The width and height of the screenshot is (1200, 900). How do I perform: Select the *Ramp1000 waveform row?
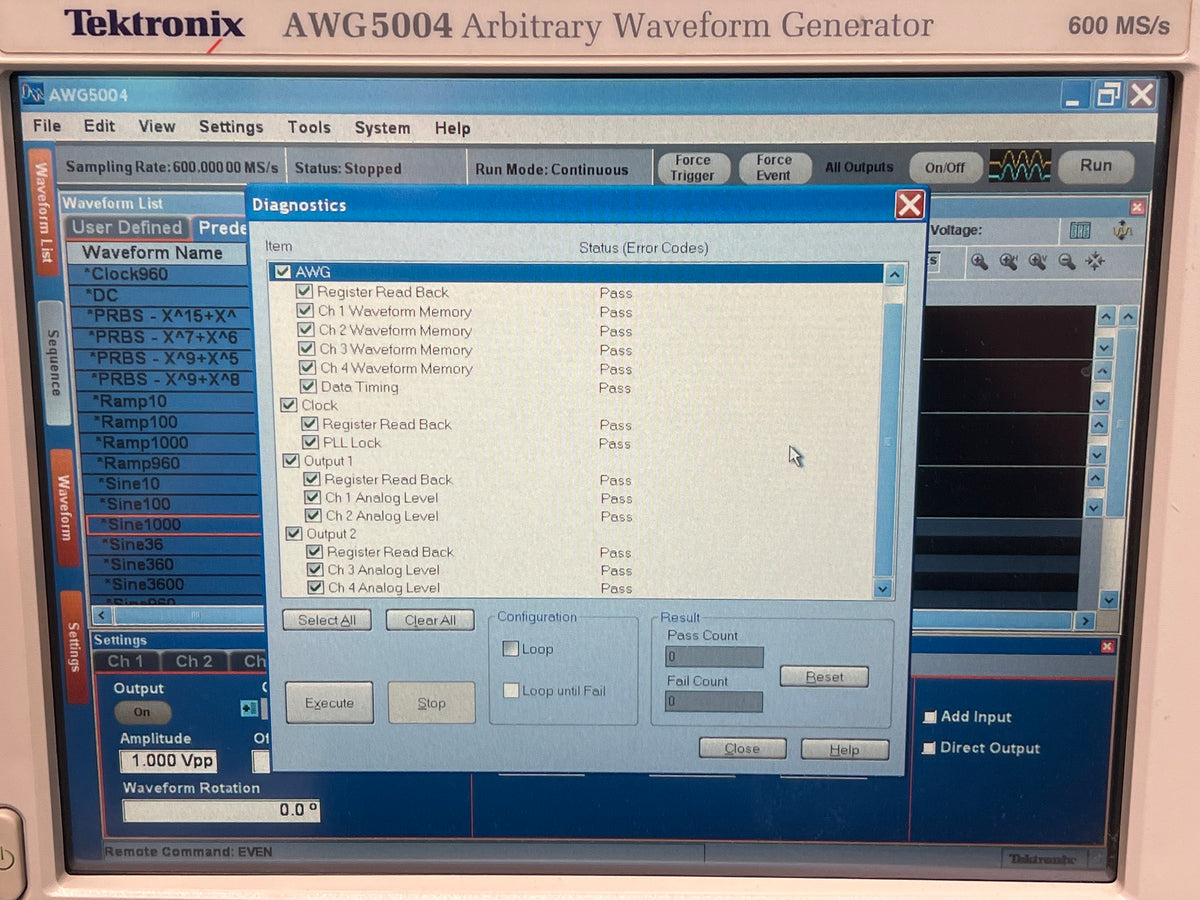point(168,442)
